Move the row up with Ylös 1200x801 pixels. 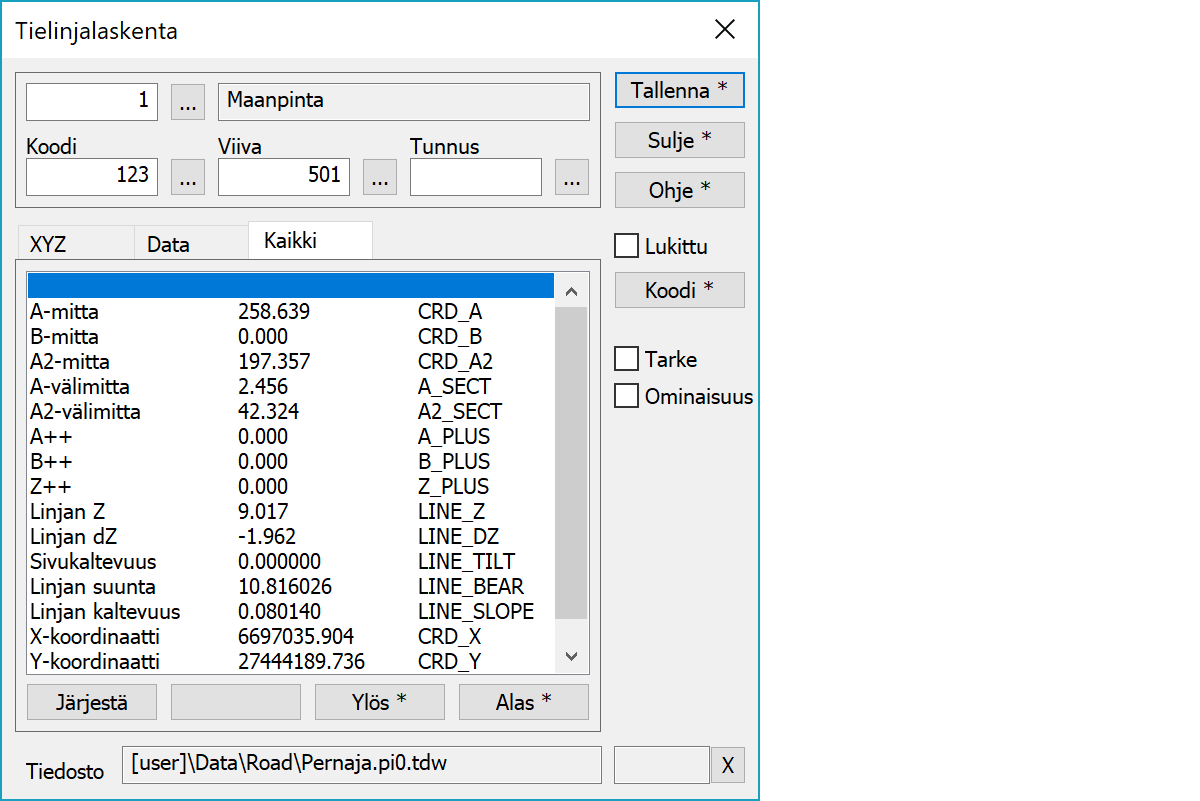[x=379, y=702]
